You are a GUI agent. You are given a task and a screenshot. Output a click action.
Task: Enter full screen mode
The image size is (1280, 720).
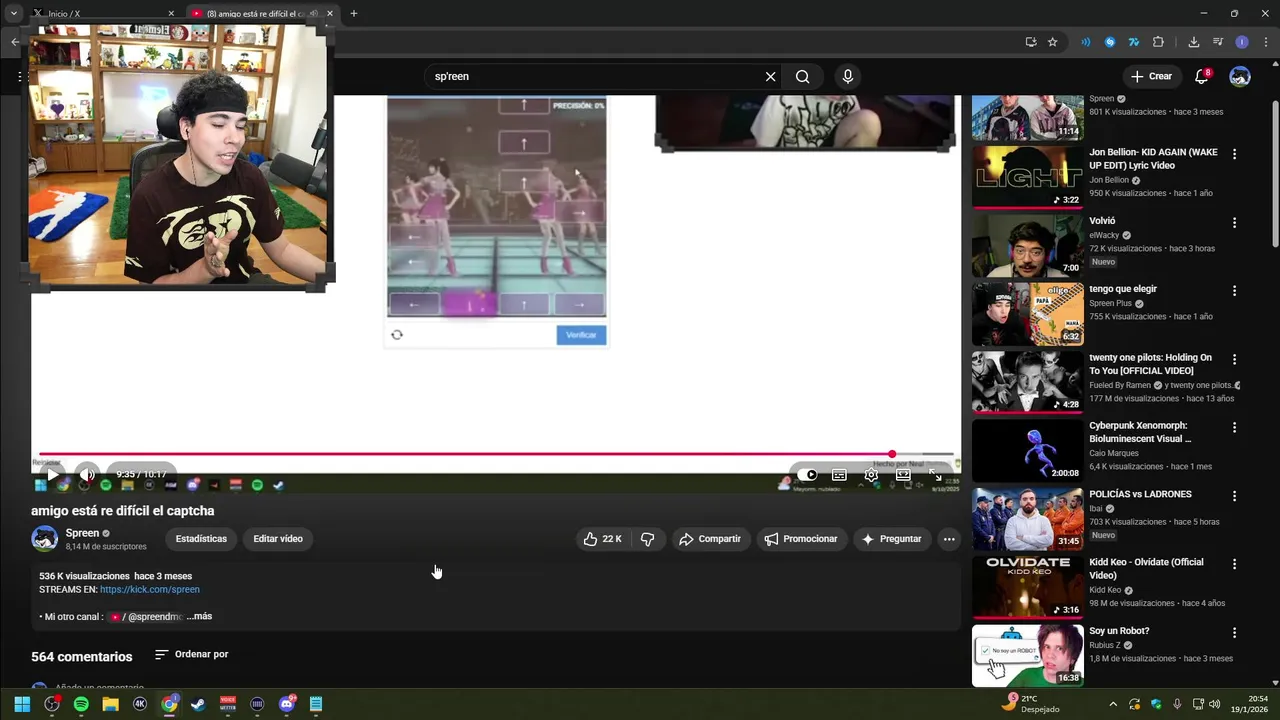(x=935, y=475)
